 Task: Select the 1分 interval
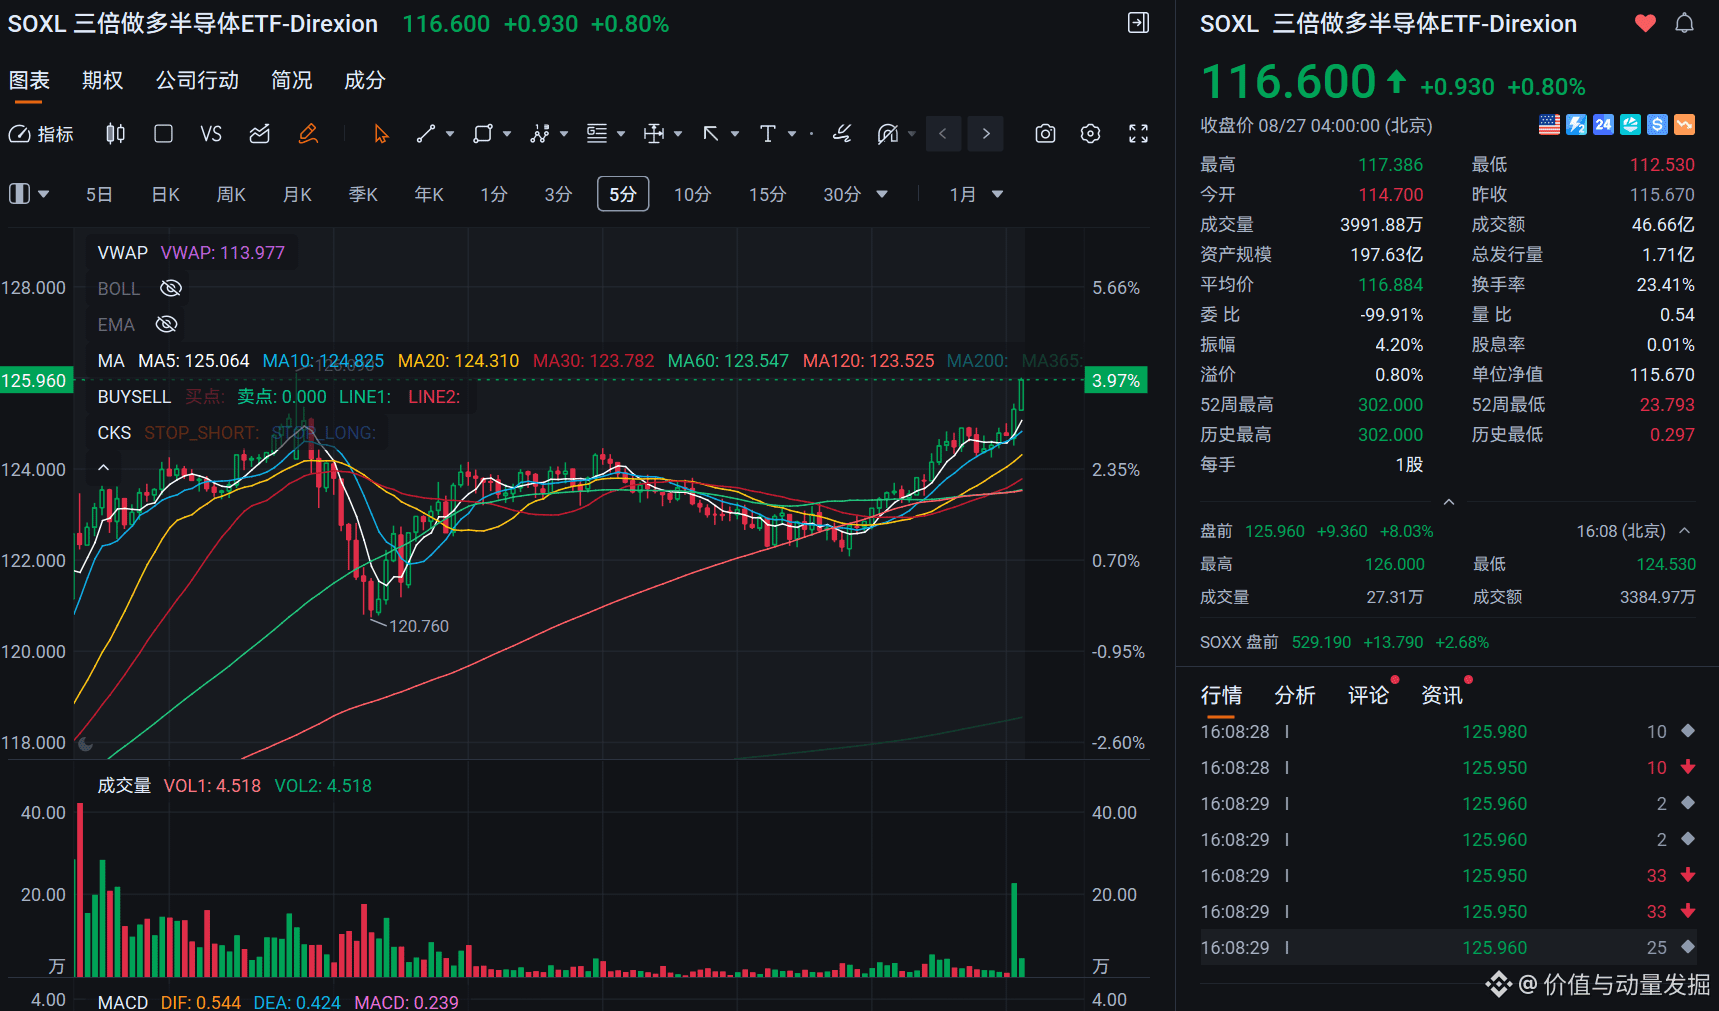point(494,194)
